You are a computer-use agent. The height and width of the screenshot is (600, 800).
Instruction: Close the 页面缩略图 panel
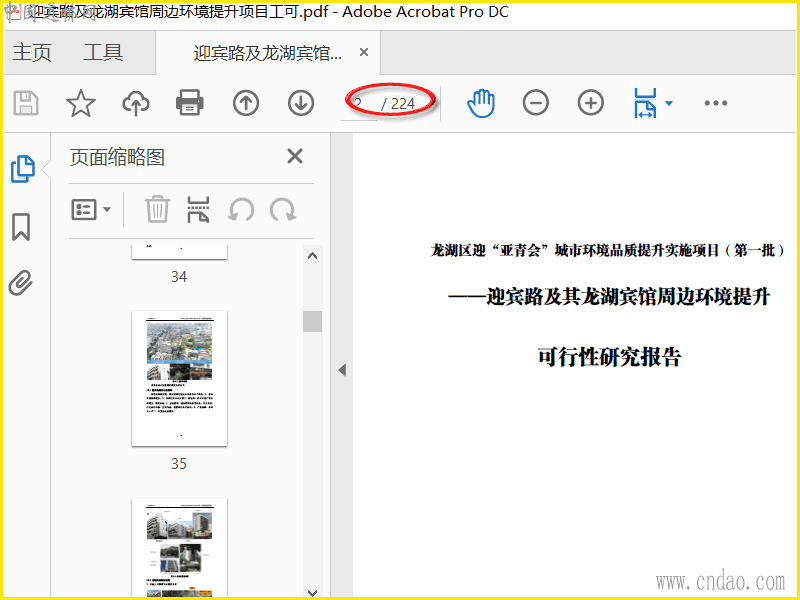click(x=295, y=156)
